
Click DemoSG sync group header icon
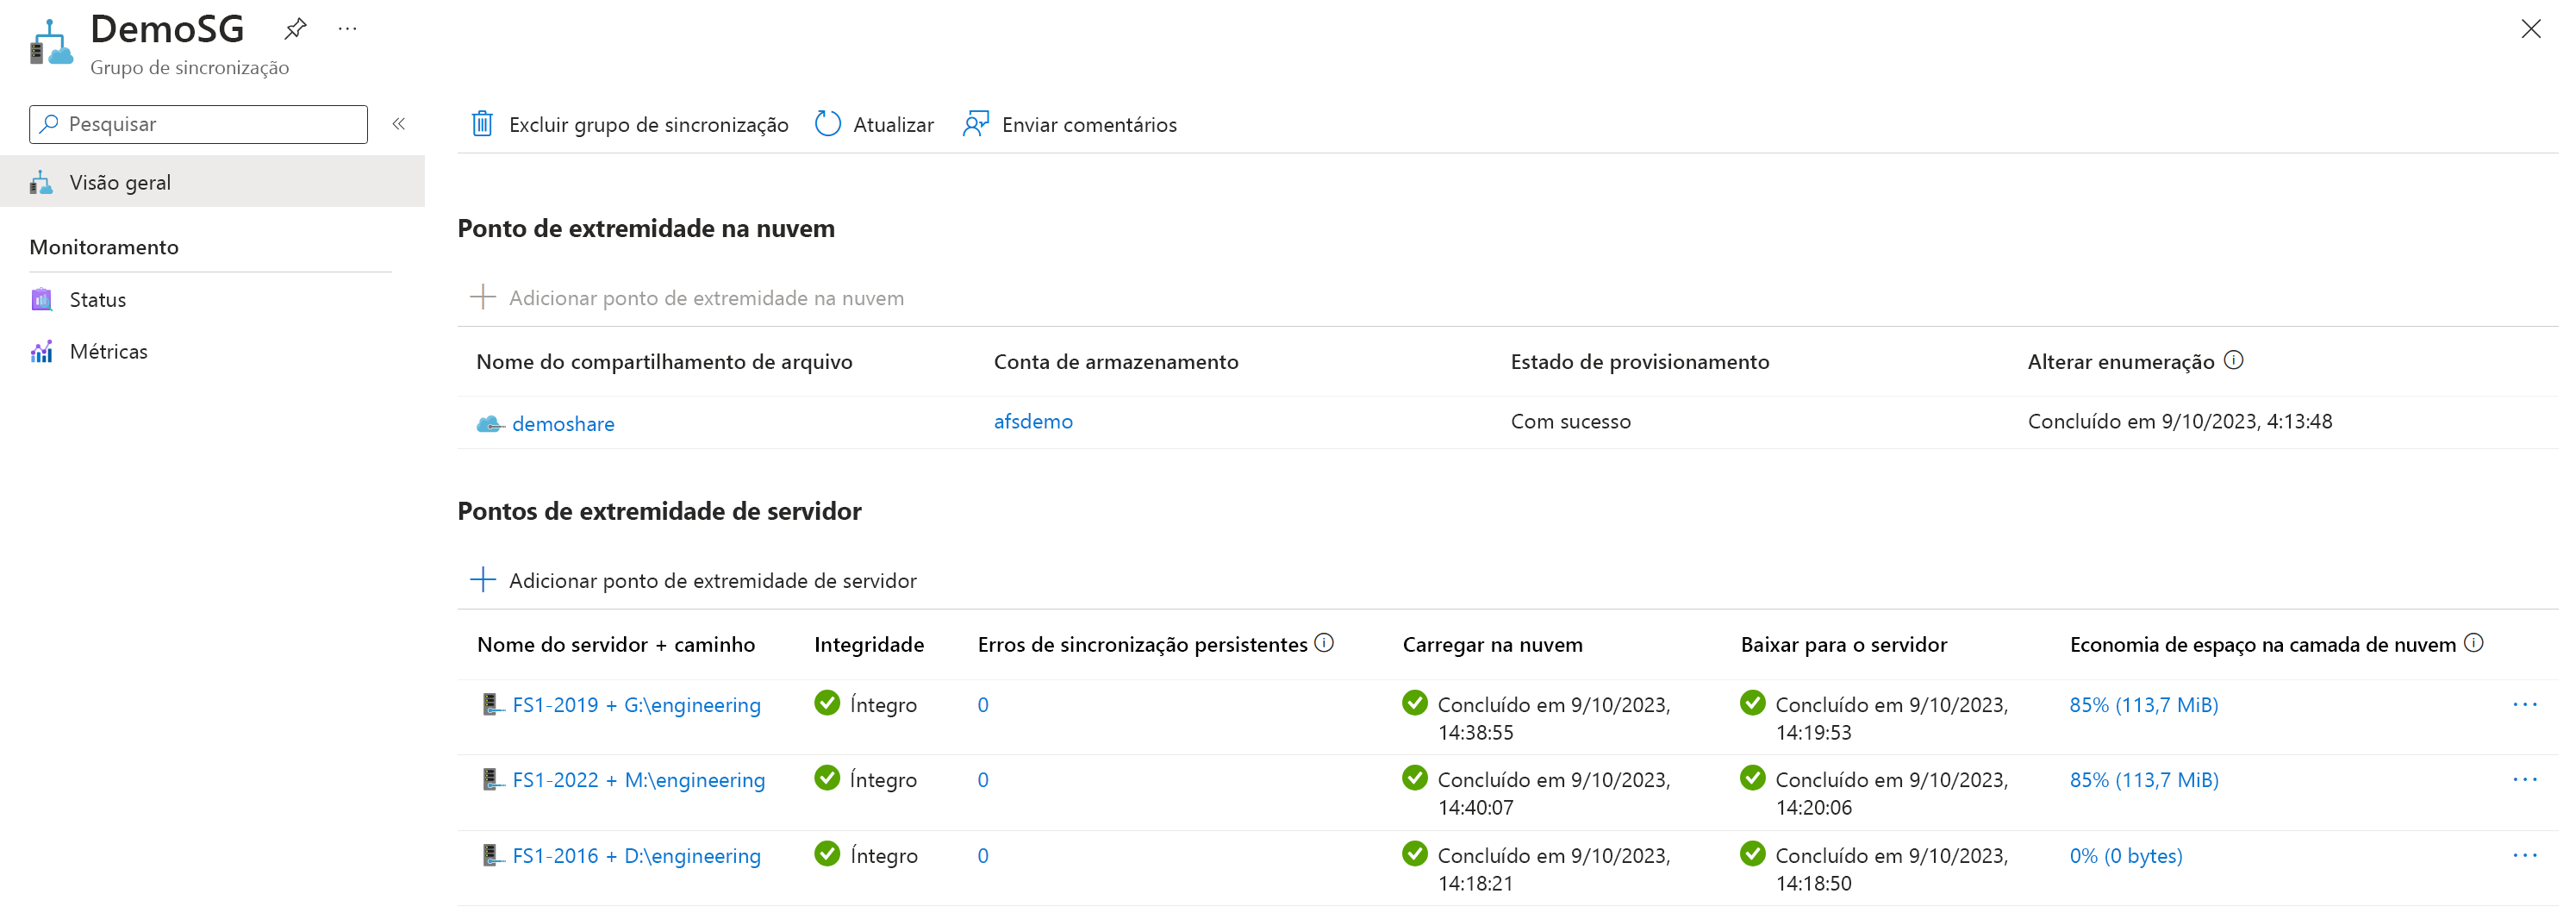[x=51, y=42]
